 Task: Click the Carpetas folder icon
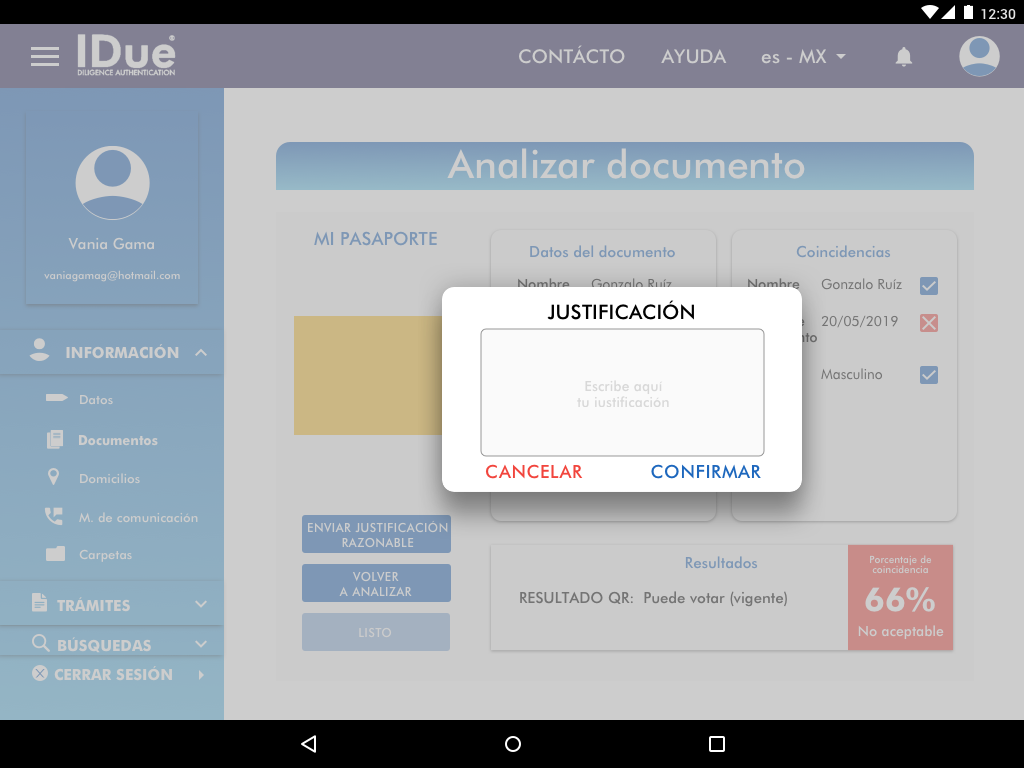tap(55, 554)
